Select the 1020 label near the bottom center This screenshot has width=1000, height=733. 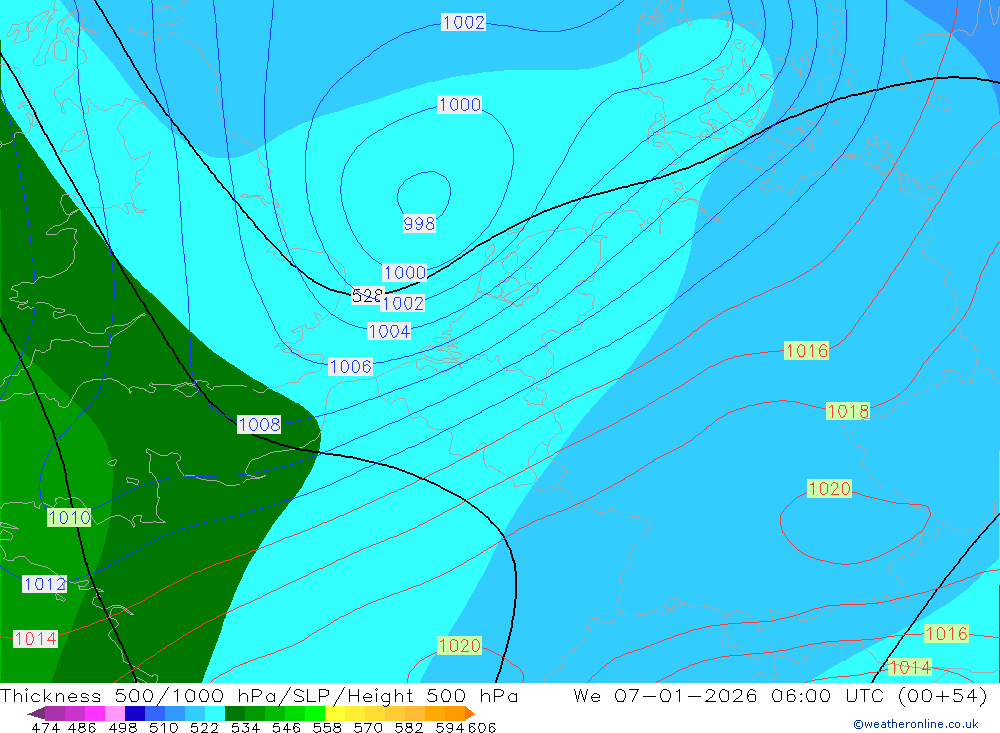pyautogui.click(x=459, y=646)
